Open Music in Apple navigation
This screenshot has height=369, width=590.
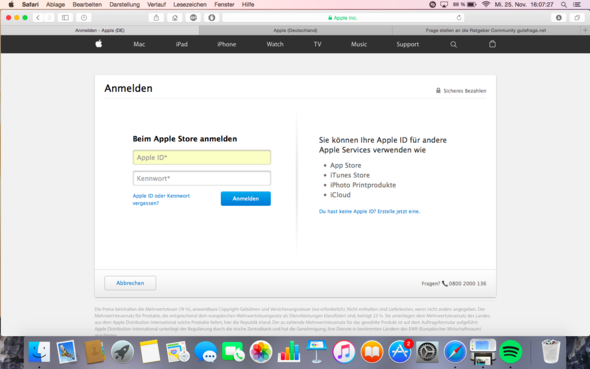pos(359,44)
